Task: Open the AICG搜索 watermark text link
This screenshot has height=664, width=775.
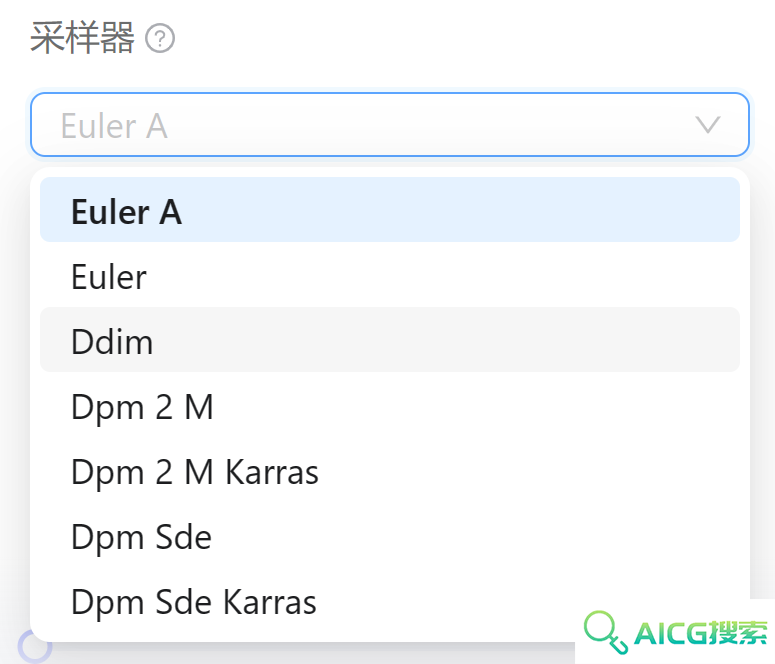Action: tap(700, 632)
